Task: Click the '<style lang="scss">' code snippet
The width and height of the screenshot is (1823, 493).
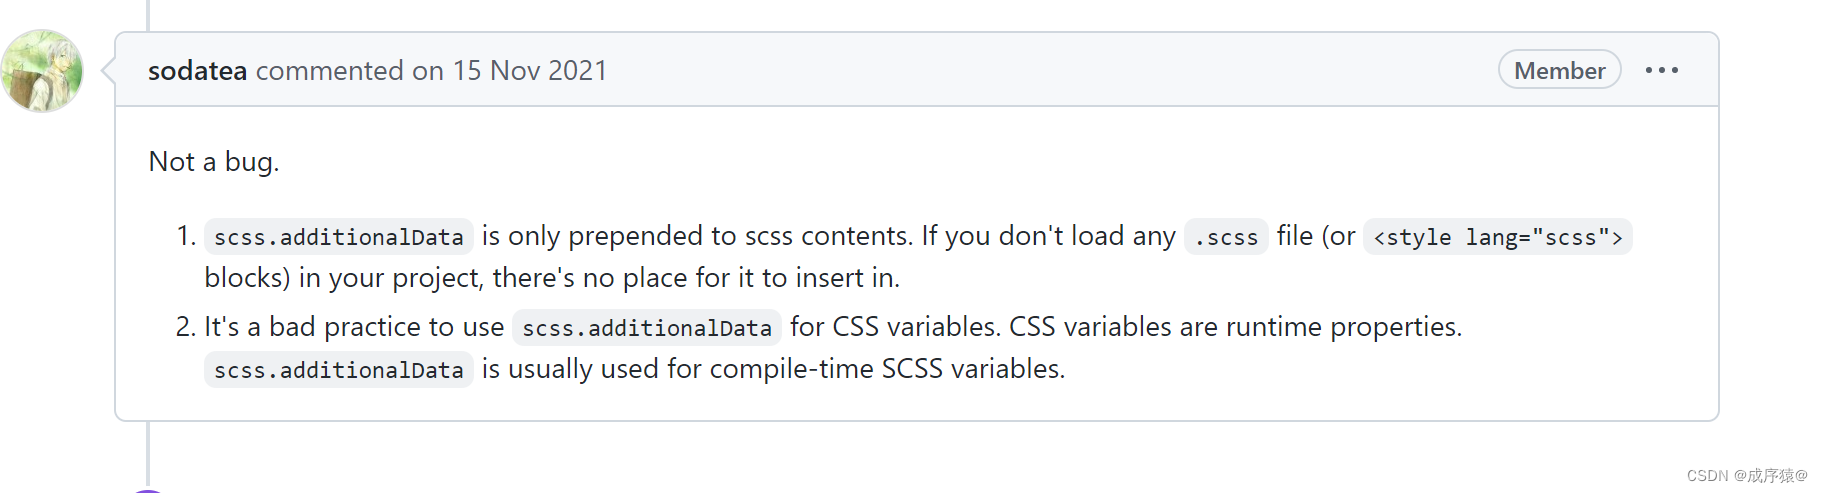Action: pos(1497,237)
